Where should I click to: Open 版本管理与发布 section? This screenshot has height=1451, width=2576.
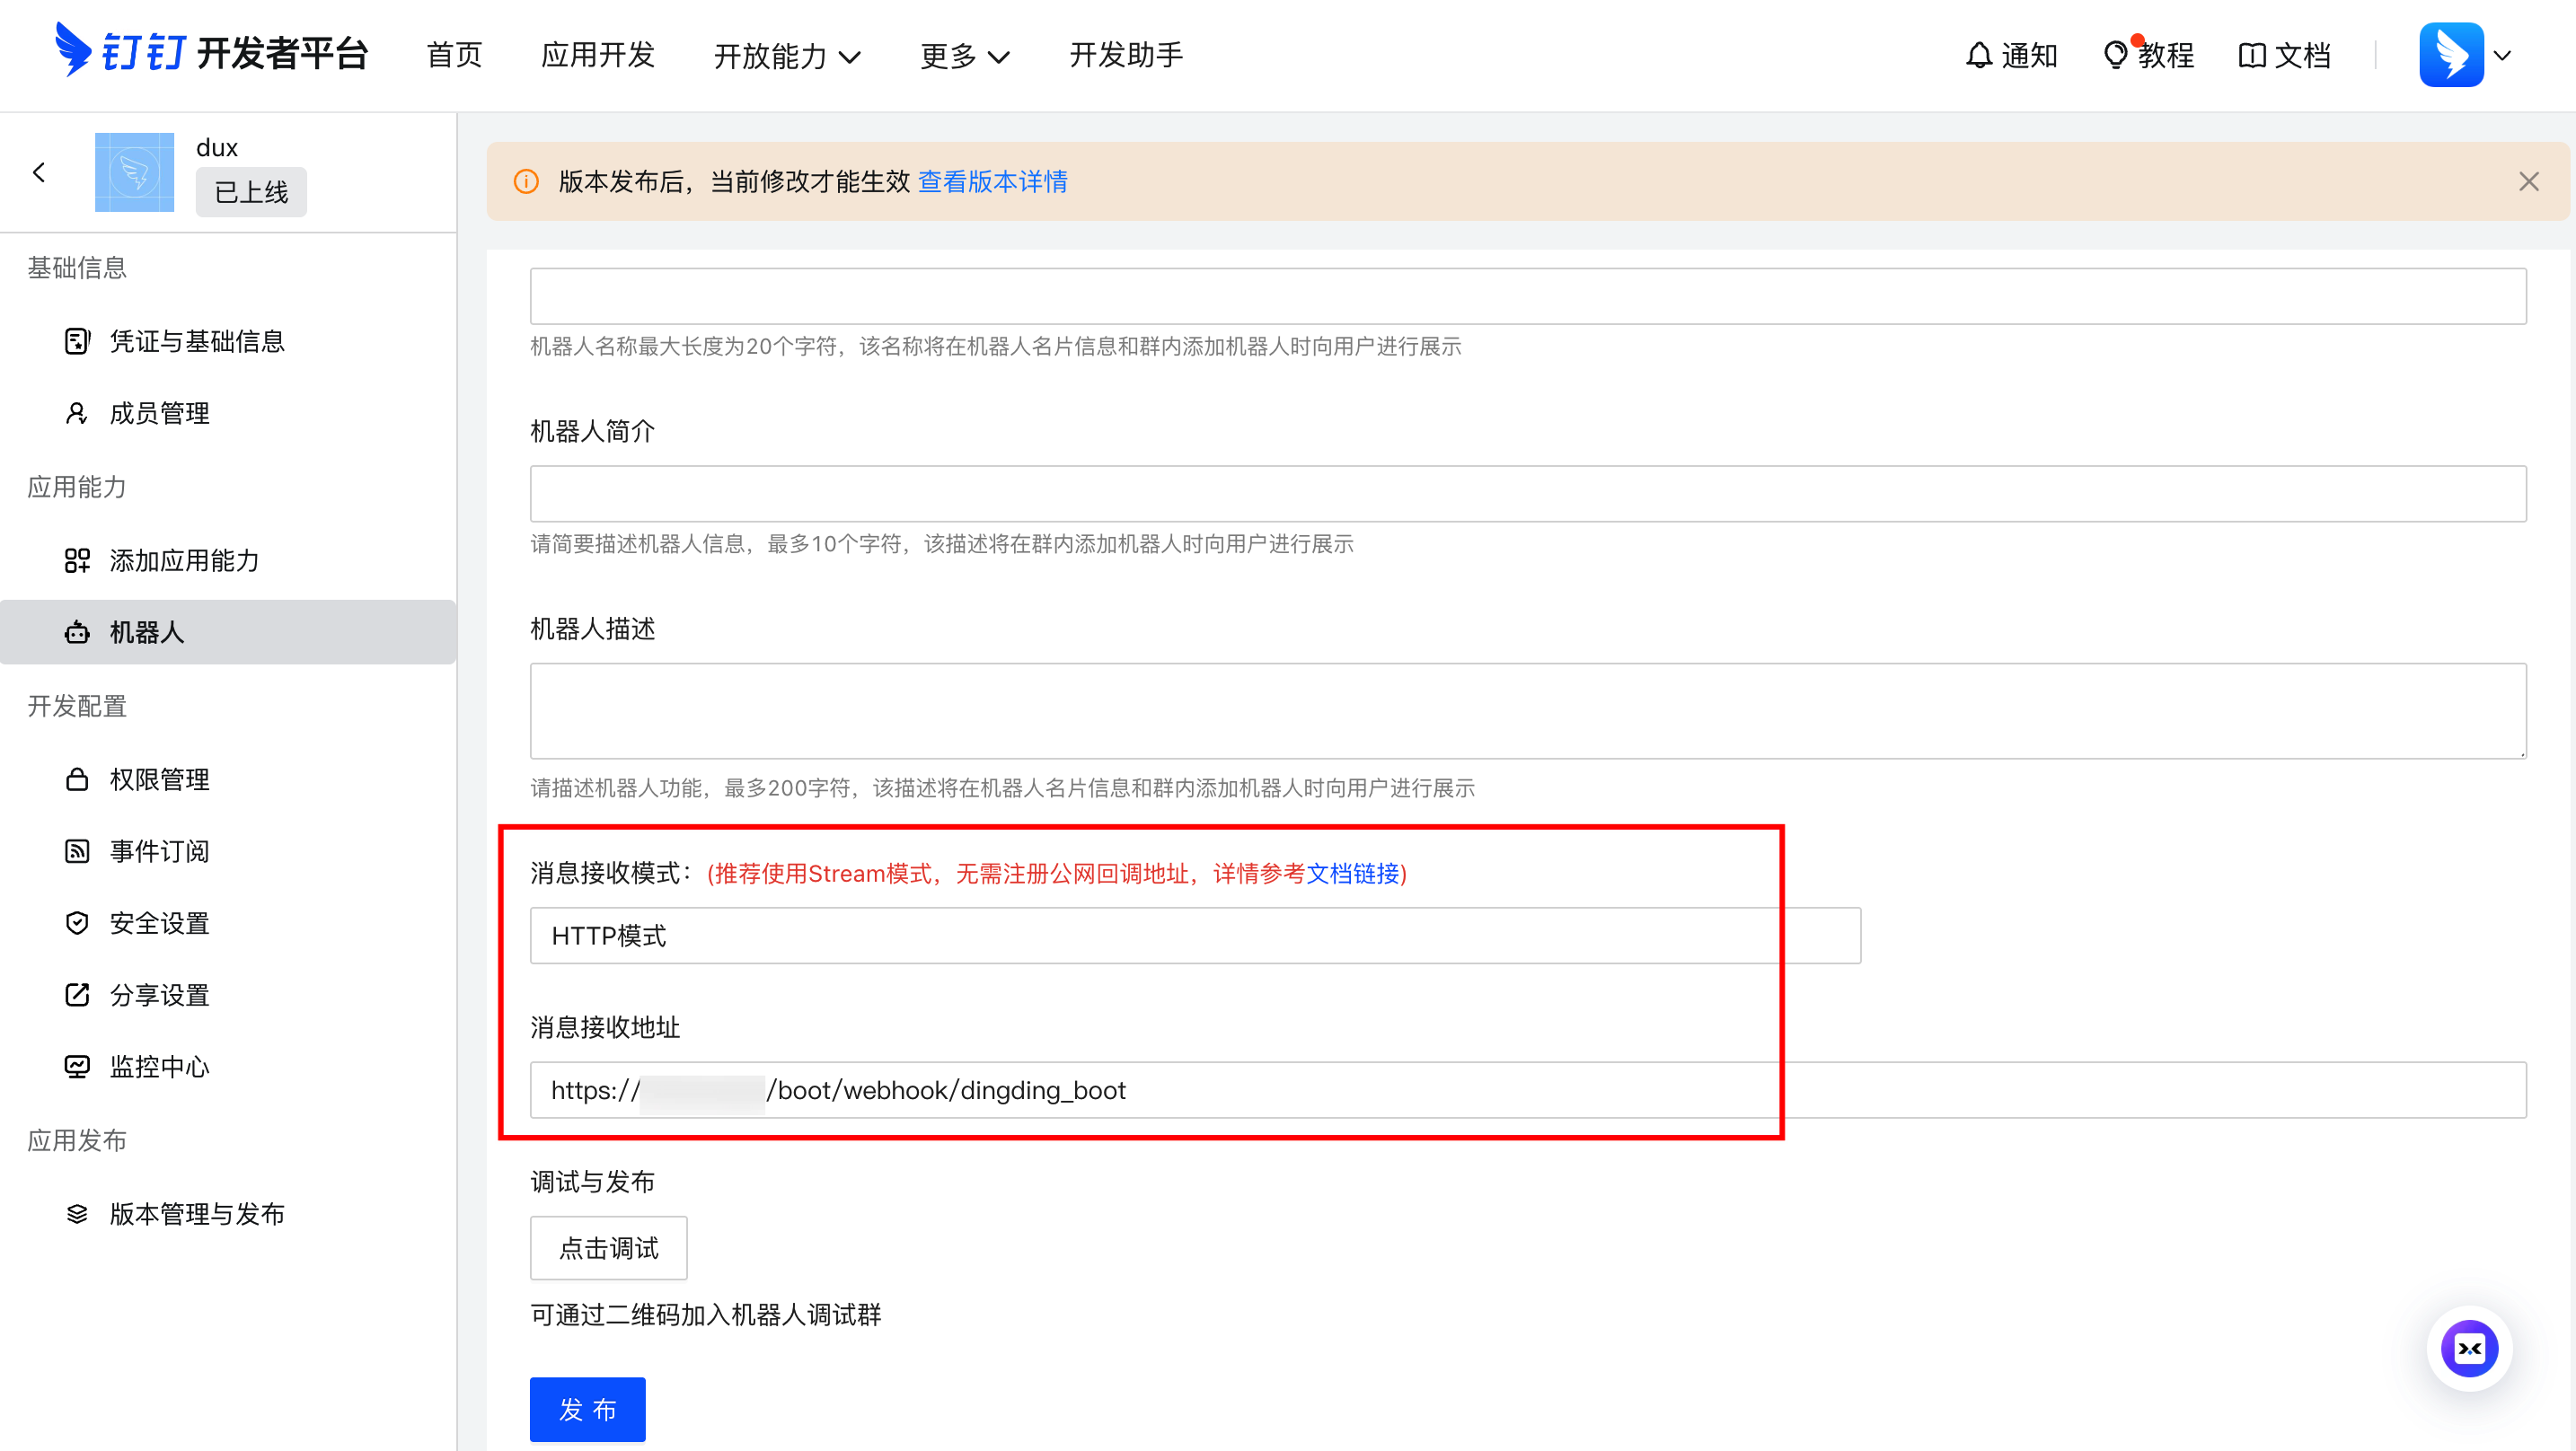click(197, 1213)
